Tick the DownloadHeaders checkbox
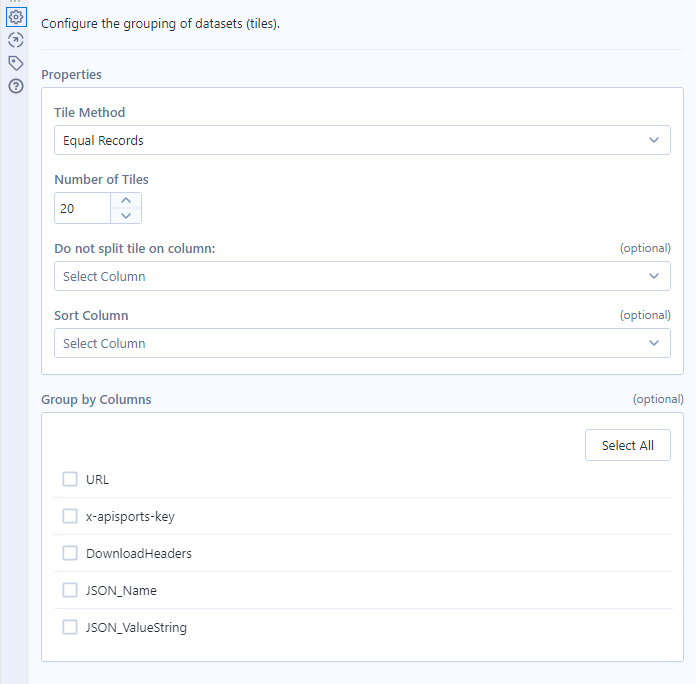 click(70, 553)
